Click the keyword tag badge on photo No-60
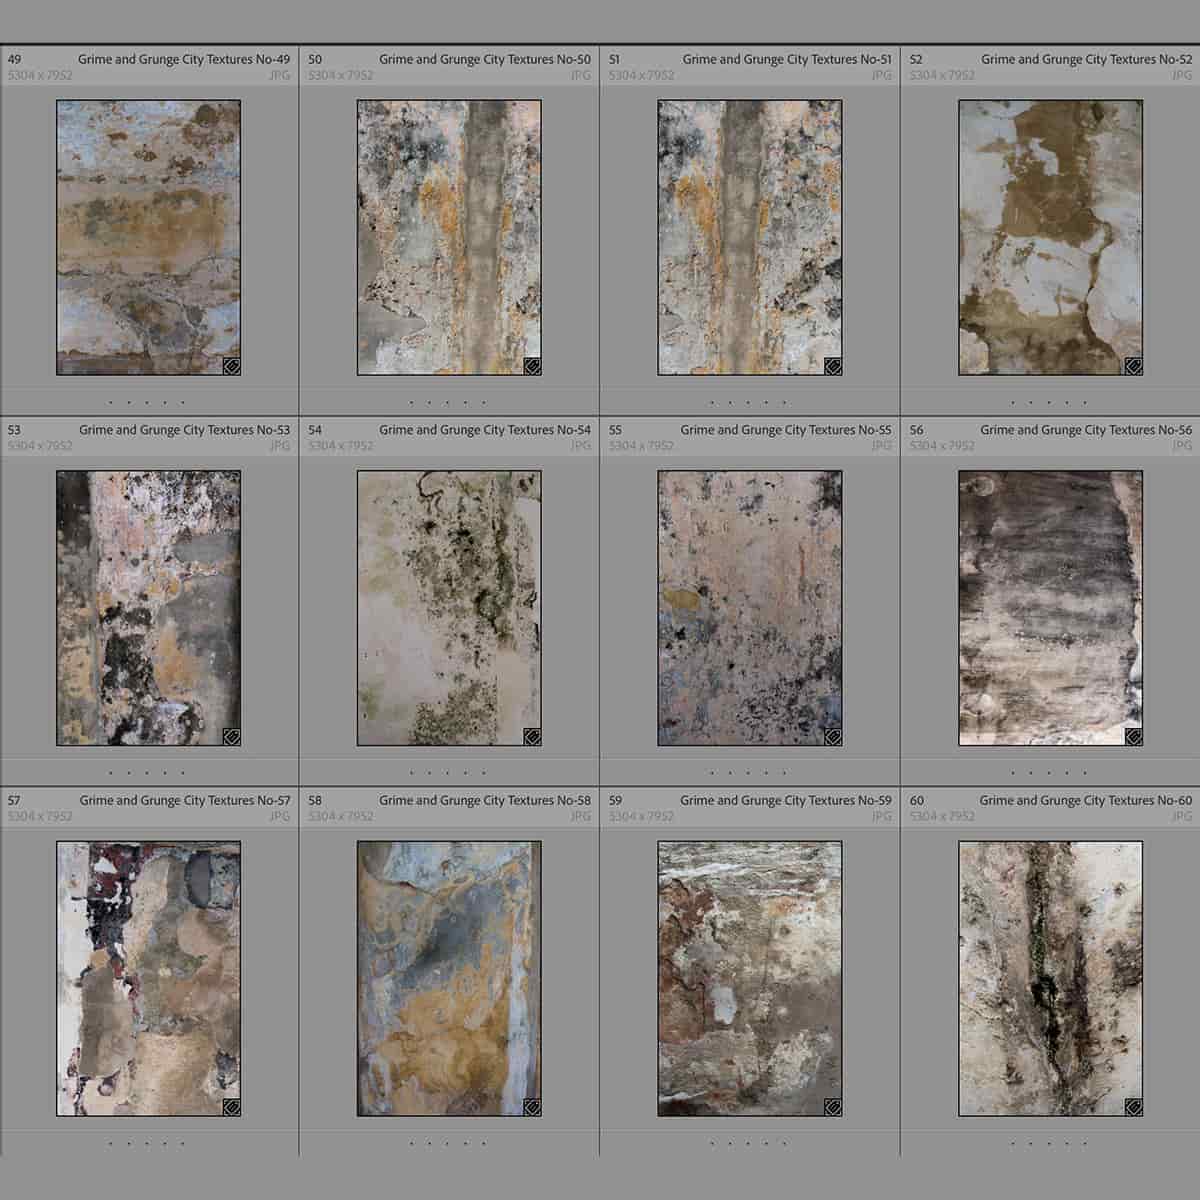This screenshot has width=1200, height=1200. click(1134, 1108)
